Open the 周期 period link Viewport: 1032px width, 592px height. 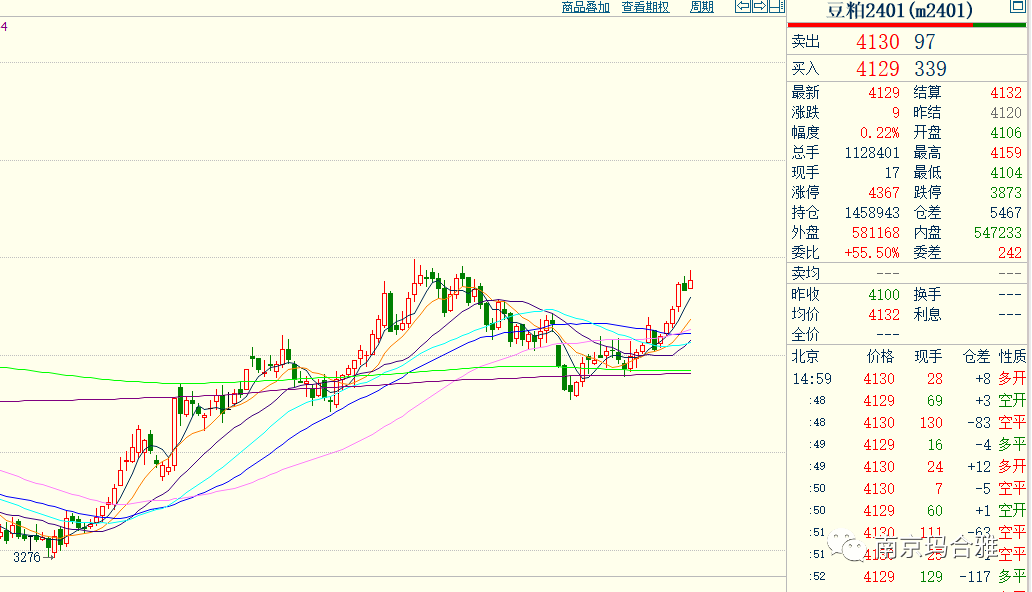point(702,7)
